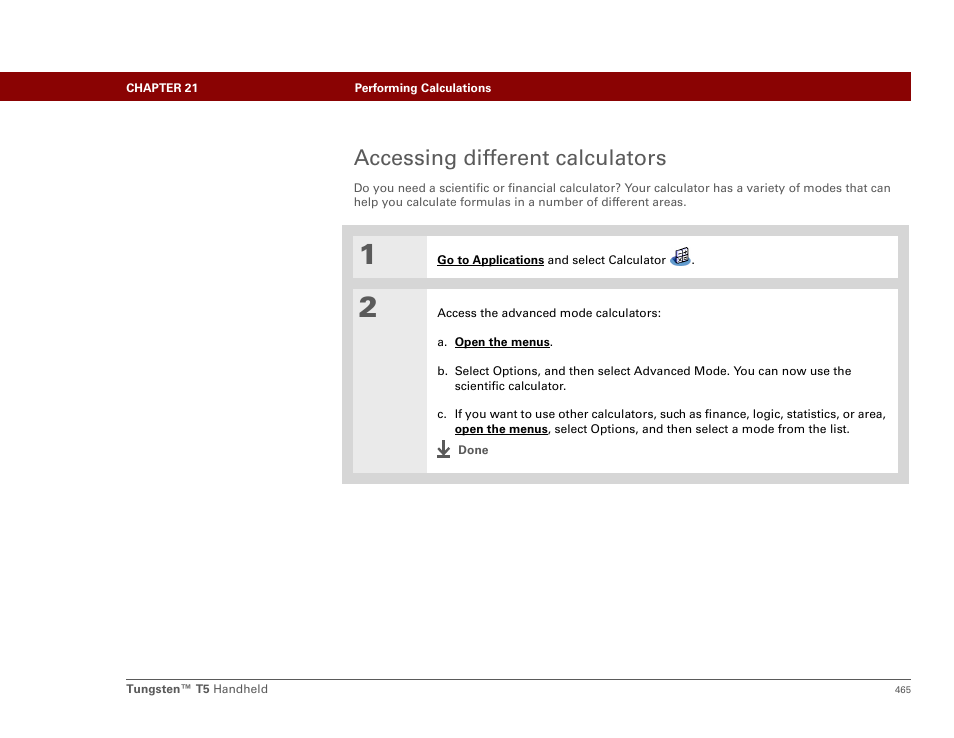This screenshot has height=738, width=954.
Task: Open the 'Go to Applications' link
Action: [490, 260]
